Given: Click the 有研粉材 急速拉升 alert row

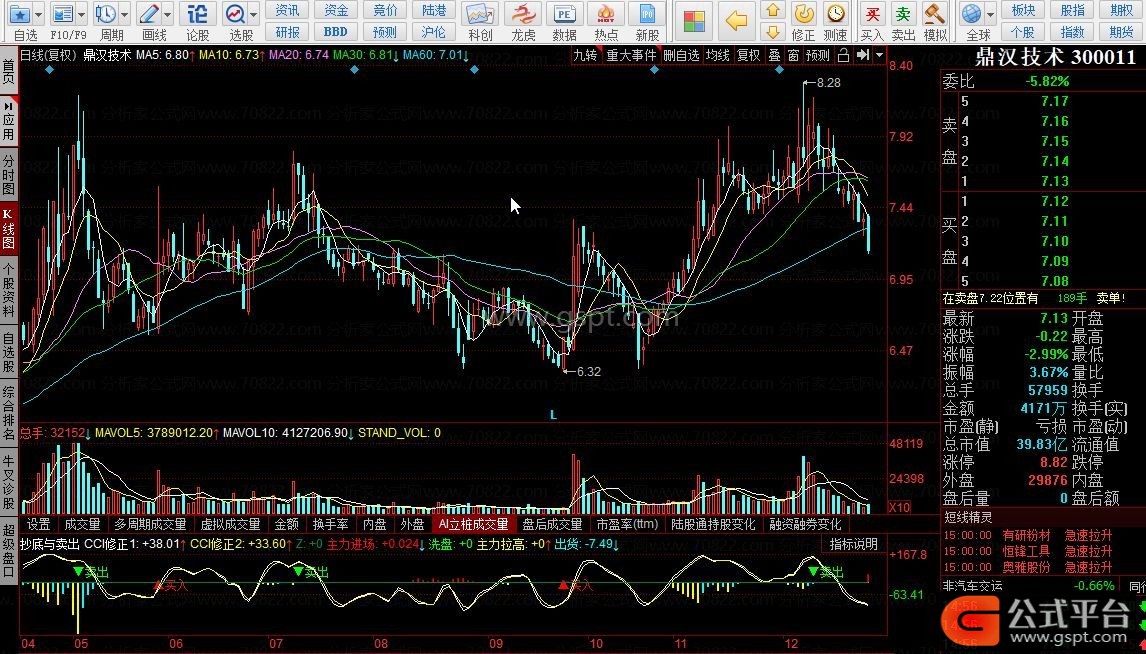Looking at the screenshot, I should click(x=1028, y=535).
